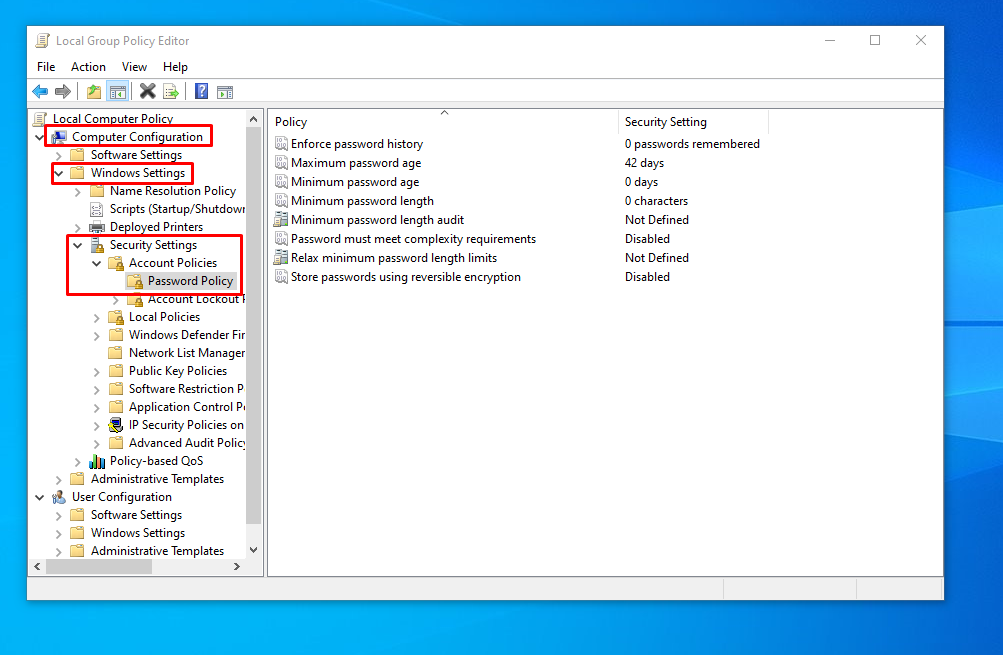Click the Enforce password history policy icon
This screenshot has height=655, width=1003.
point(281,144)
